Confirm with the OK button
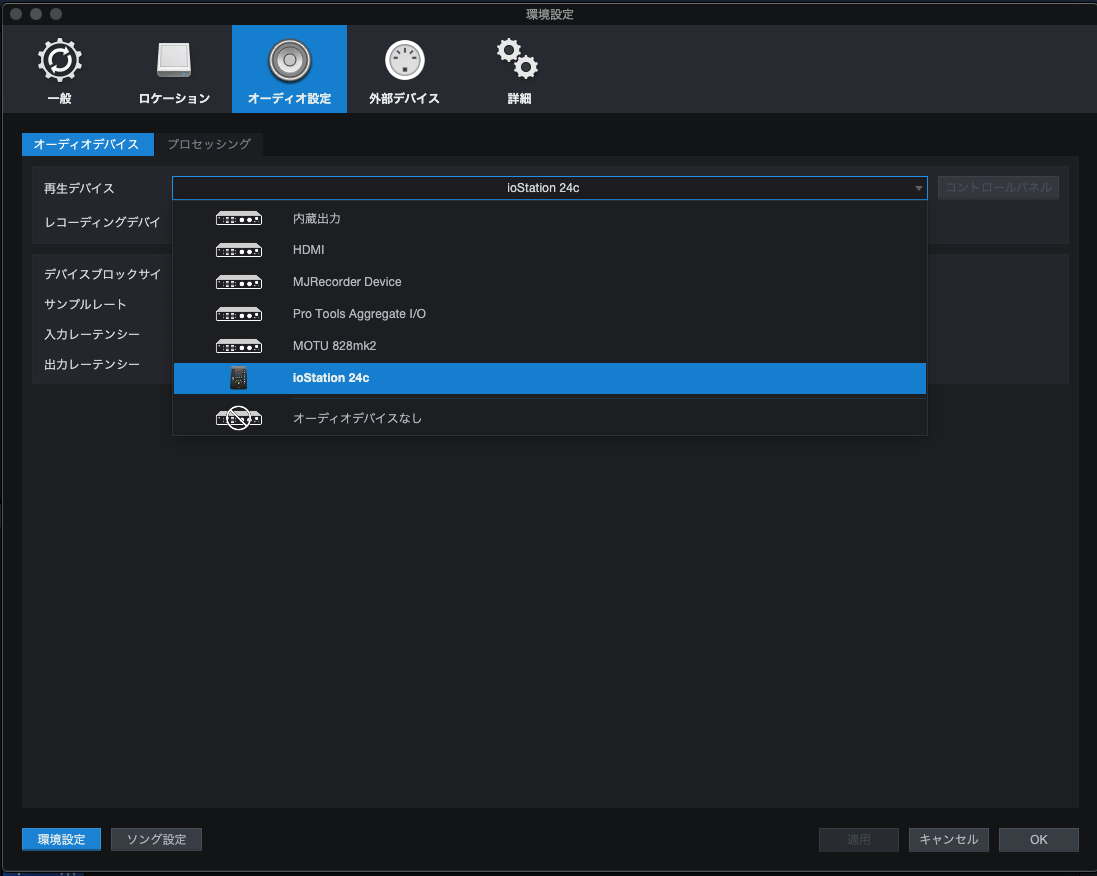Viewport: 1097px width, 876px height. [1038, 840]
